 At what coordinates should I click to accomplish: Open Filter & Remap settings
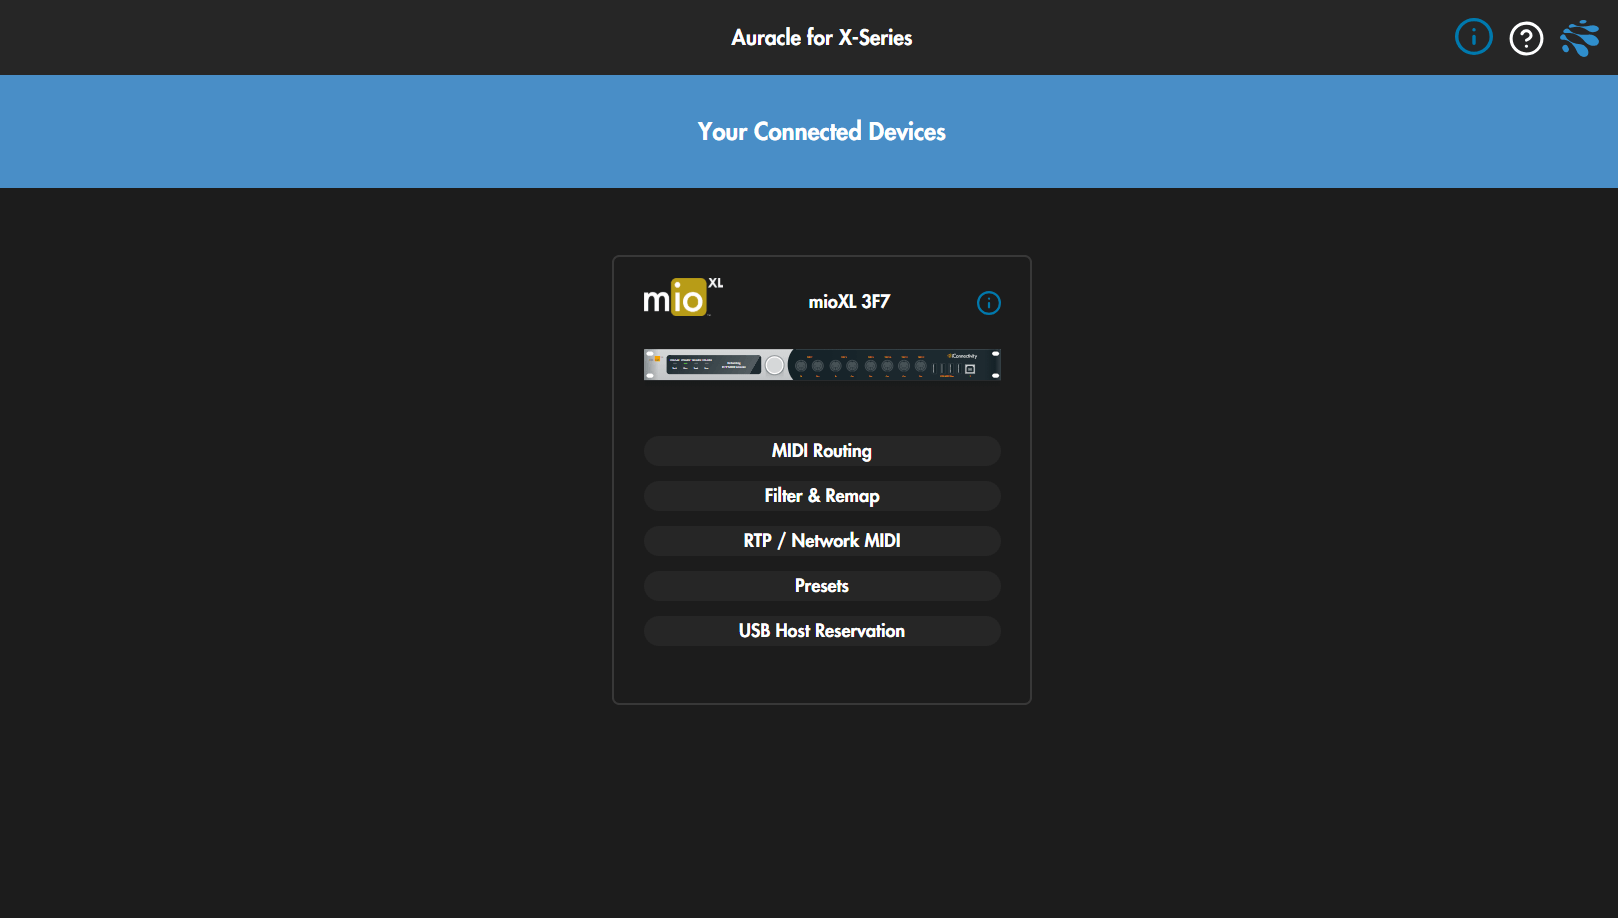click(822, 496)
